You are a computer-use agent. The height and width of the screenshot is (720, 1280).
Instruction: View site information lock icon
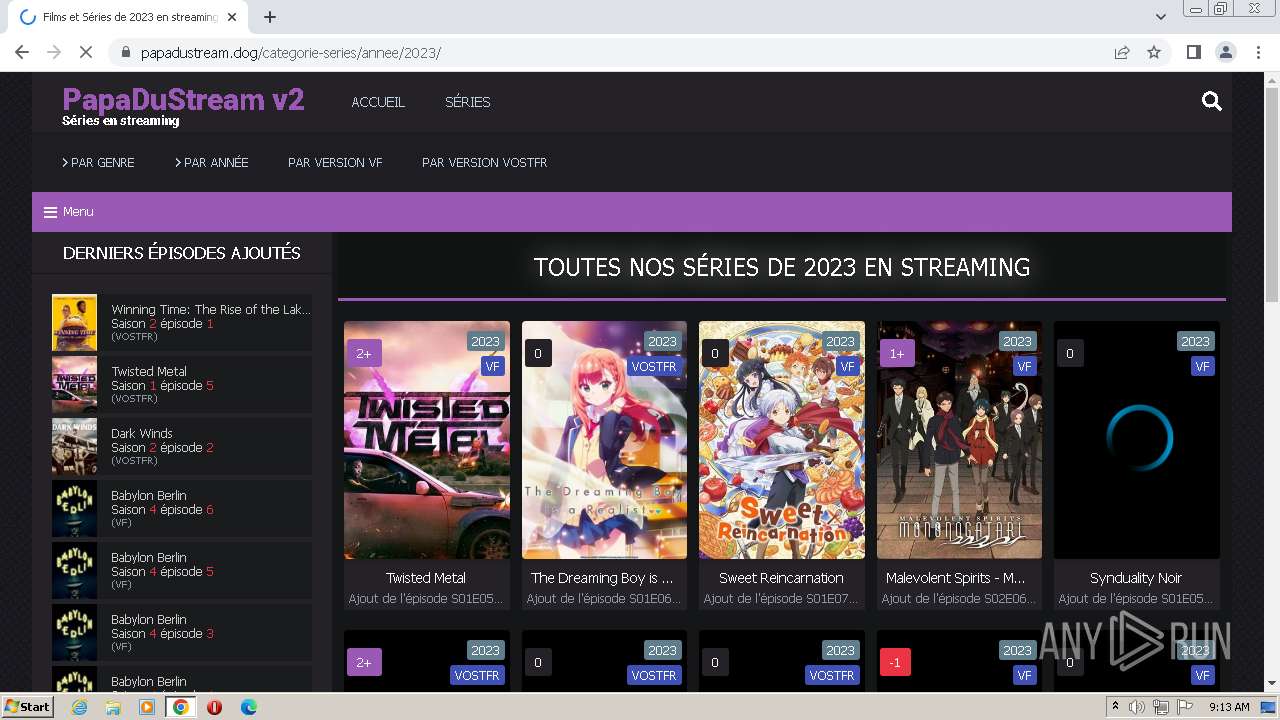pyautogui.click(x=125, y=52)
